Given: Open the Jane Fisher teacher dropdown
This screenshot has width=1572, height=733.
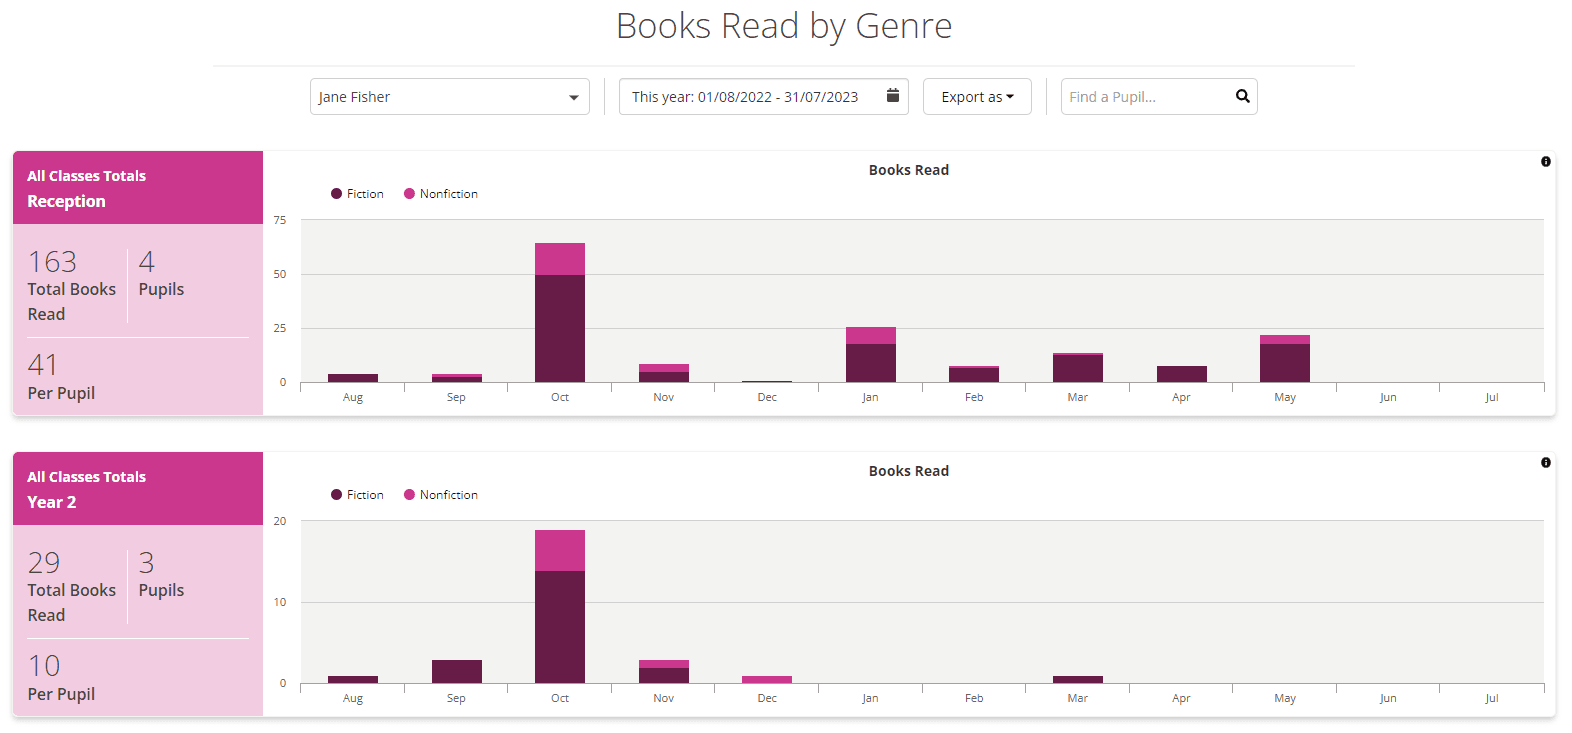Looking at the screenshot, I should pos(449,97).
